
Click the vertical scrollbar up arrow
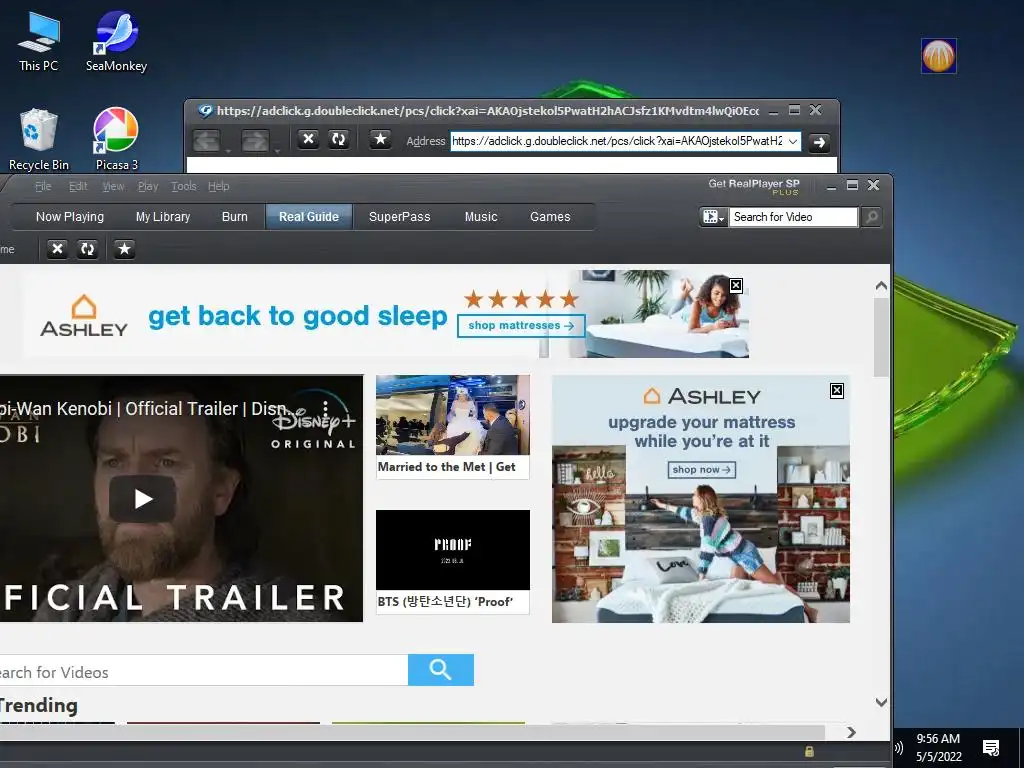[x=881, y=285]
